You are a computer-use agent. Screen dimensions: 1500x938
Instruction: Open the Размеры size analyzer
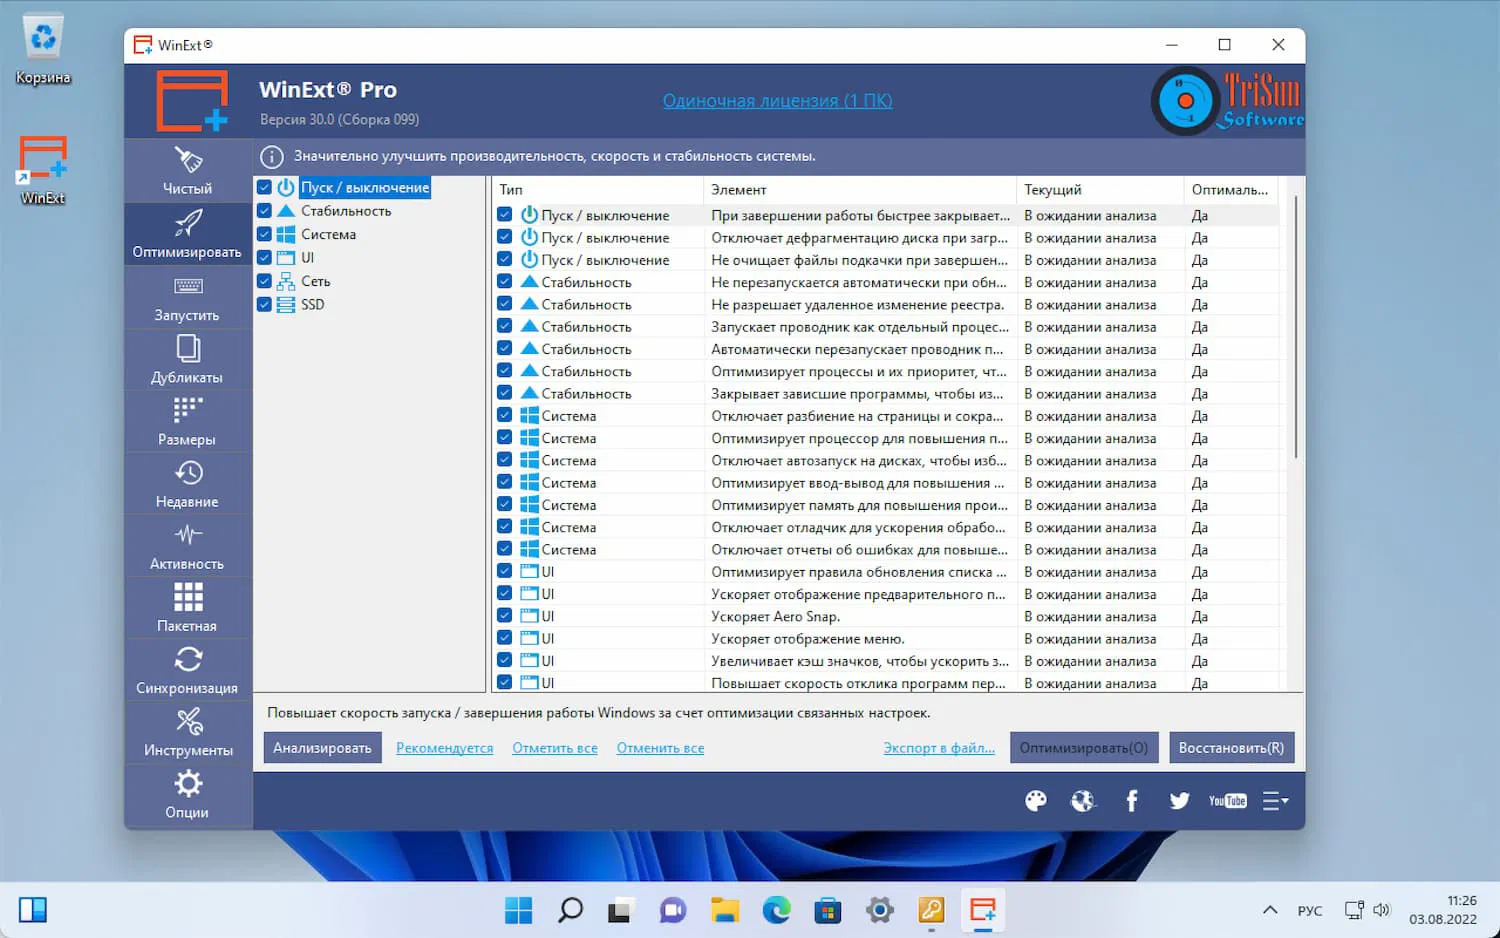[x=186, y=421]
